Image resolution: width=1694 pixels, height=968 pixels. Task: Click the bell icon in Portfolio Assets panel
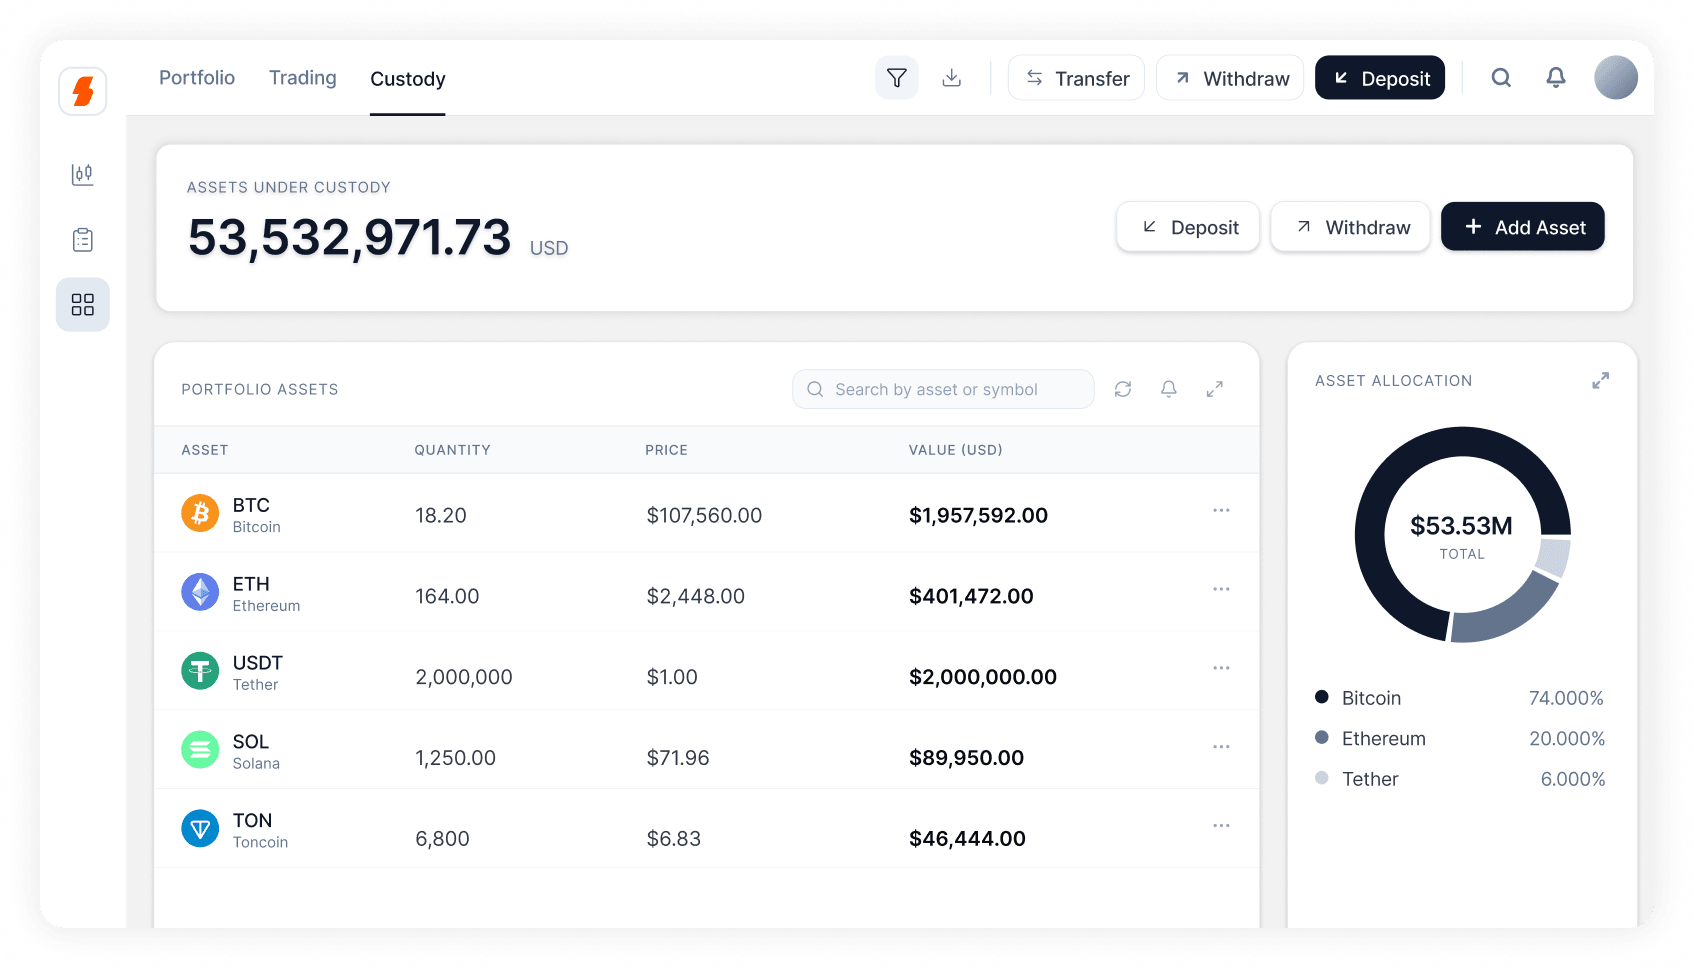coord(1169,389)
